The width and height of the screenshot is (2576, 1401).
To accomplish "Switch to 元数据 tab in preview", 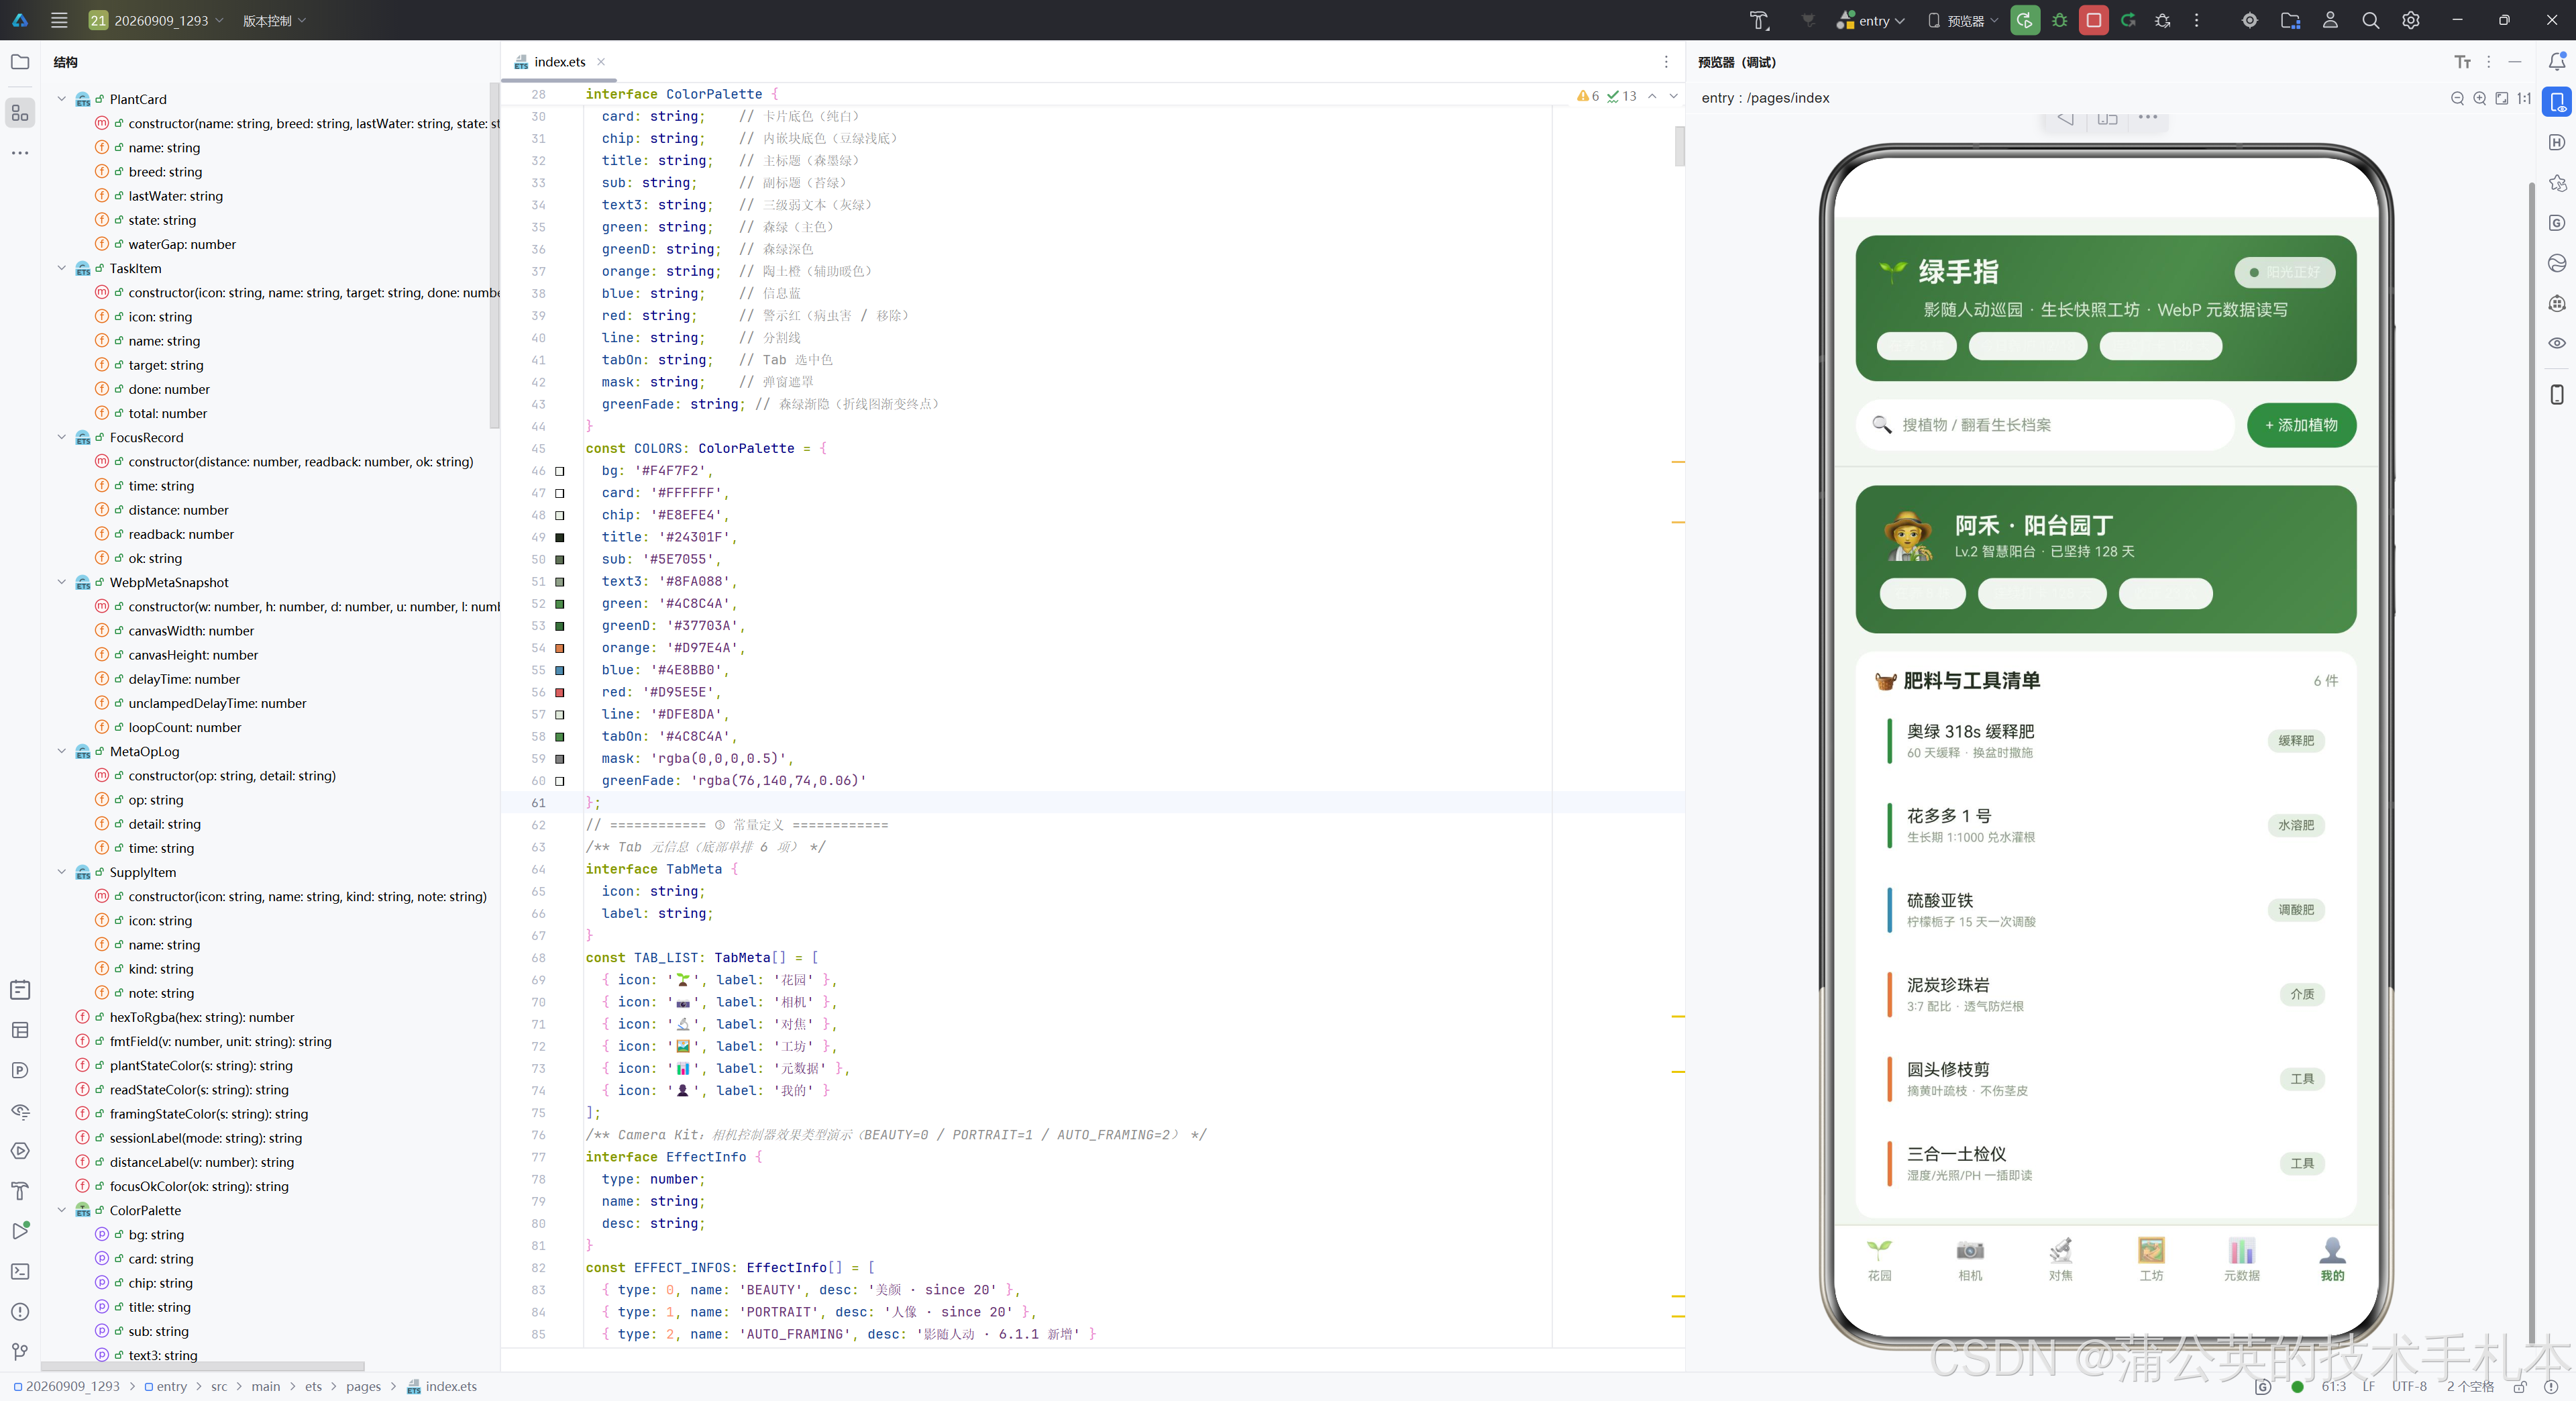I will 2242,1260.
